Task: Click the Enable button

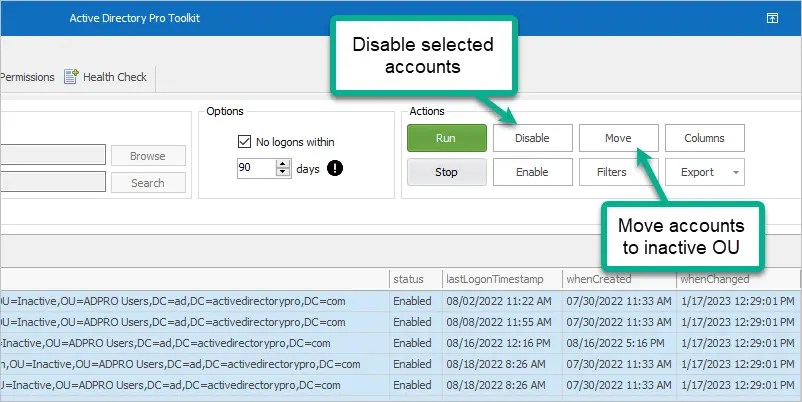Action: click(532, 172)
